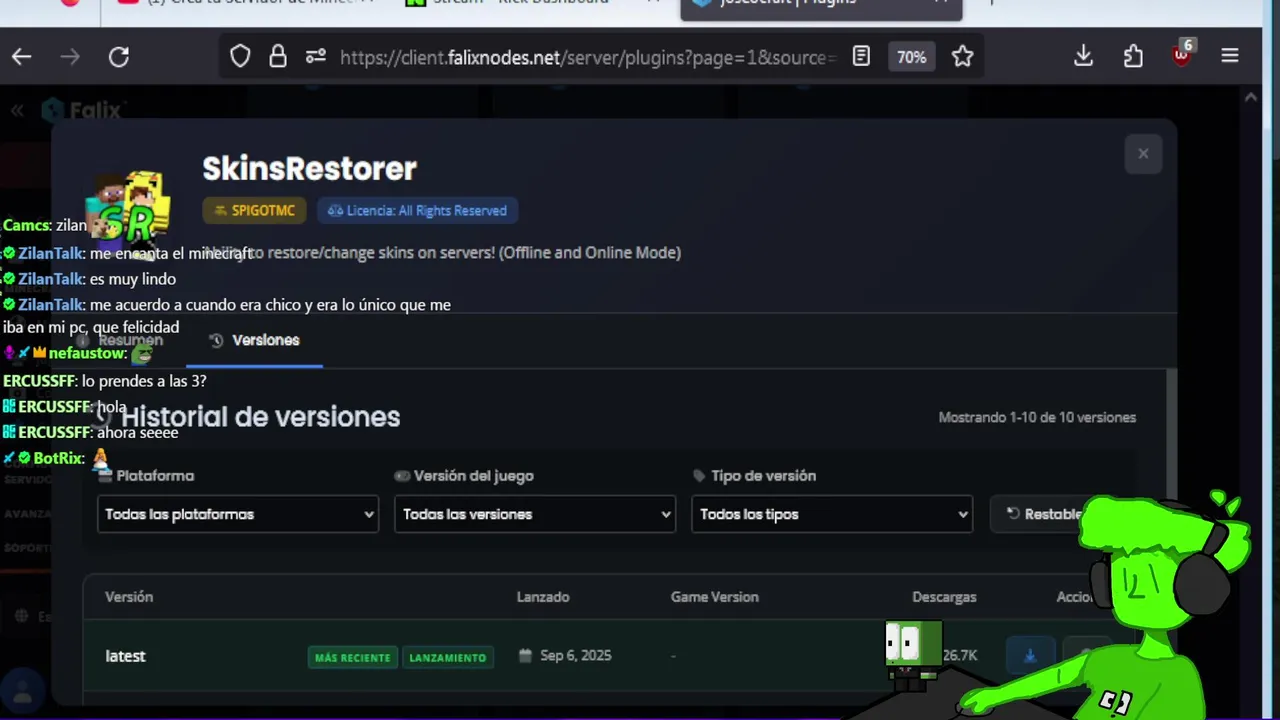The image size is (1280, 720).
Task: Click the Game Version column header
Action: 714,597
